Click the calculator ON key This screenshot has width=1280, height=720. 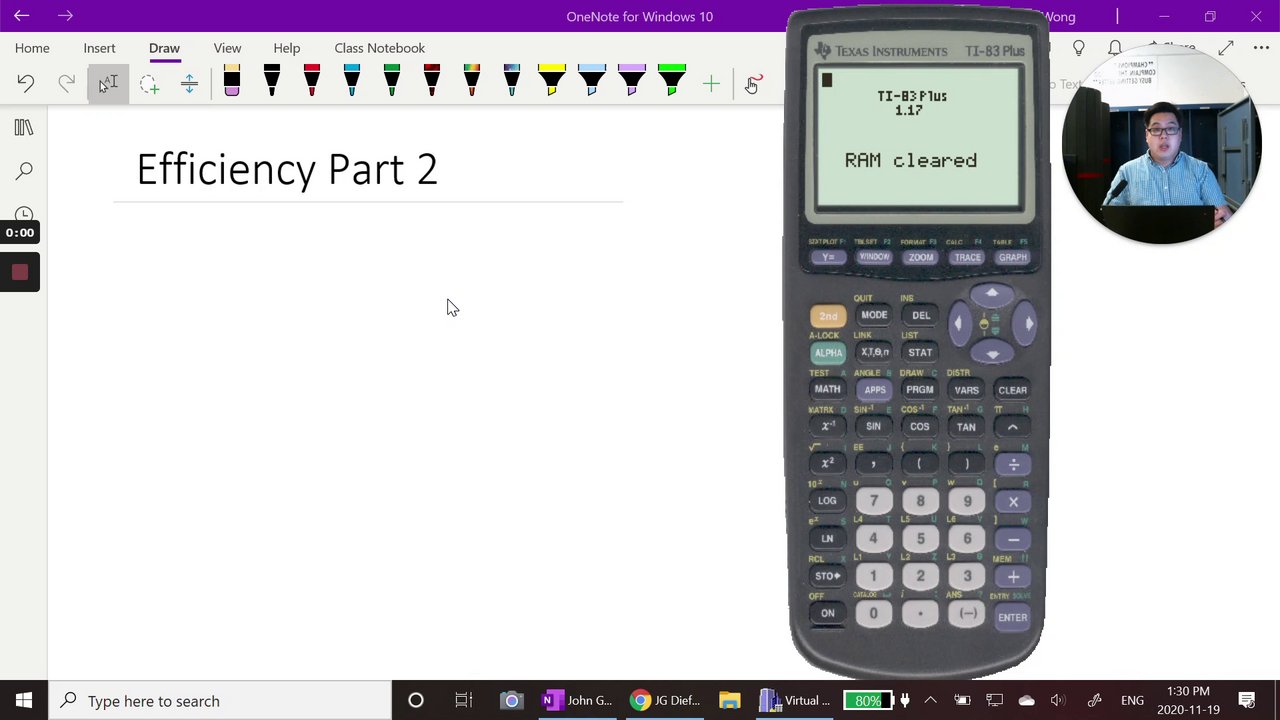coord(827,613)
